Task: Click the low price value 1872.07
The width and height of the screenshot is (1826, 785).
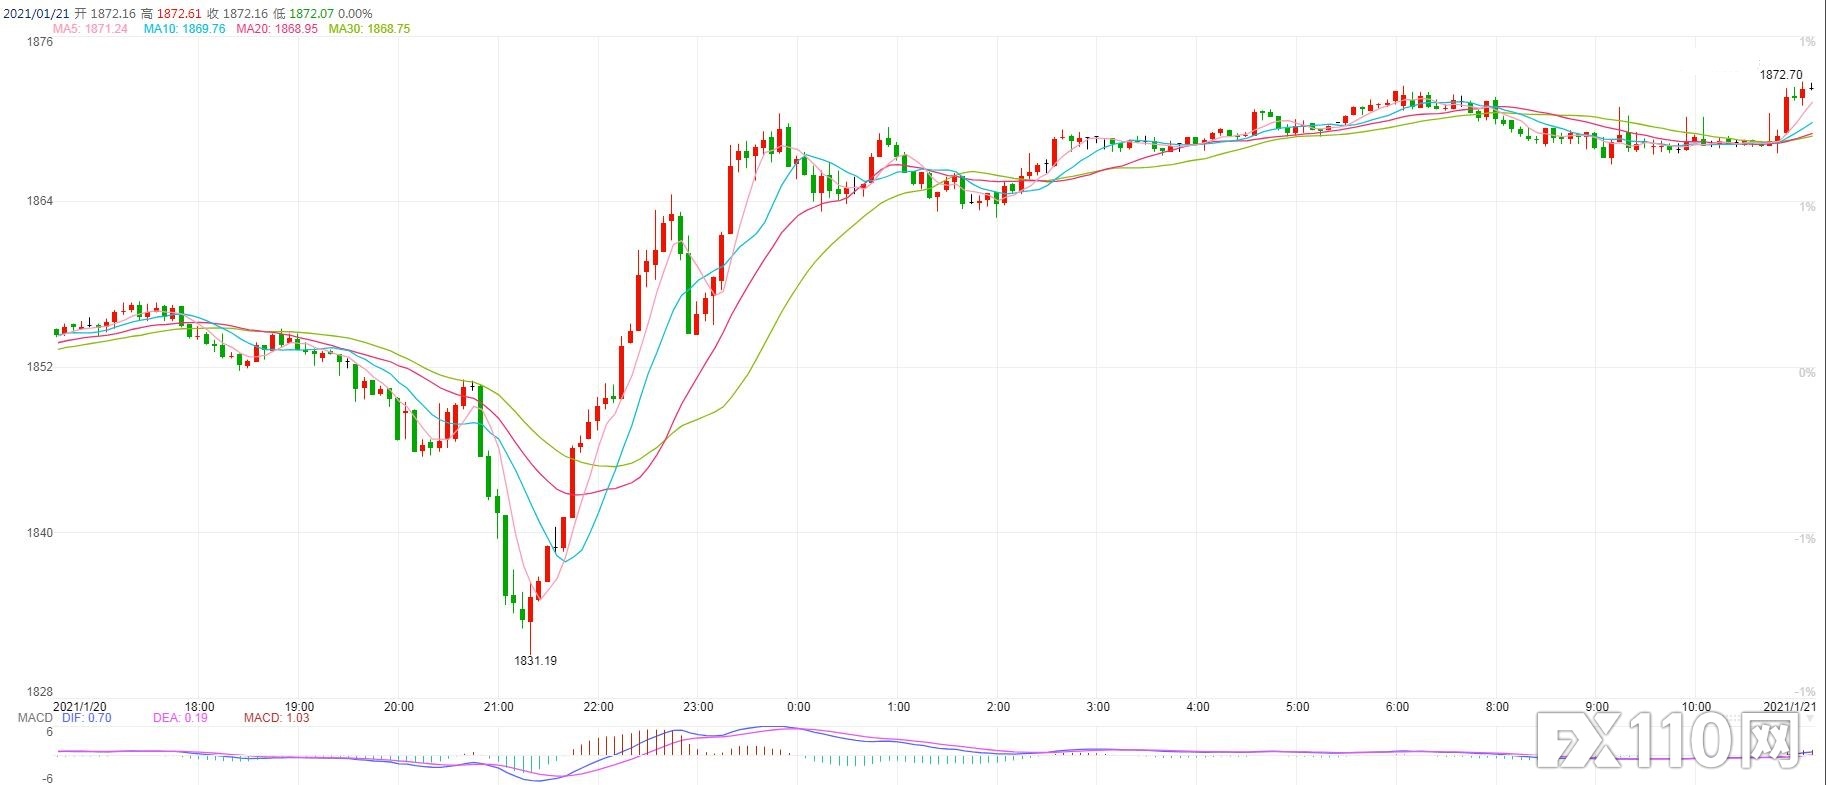Action: point(312,14)
